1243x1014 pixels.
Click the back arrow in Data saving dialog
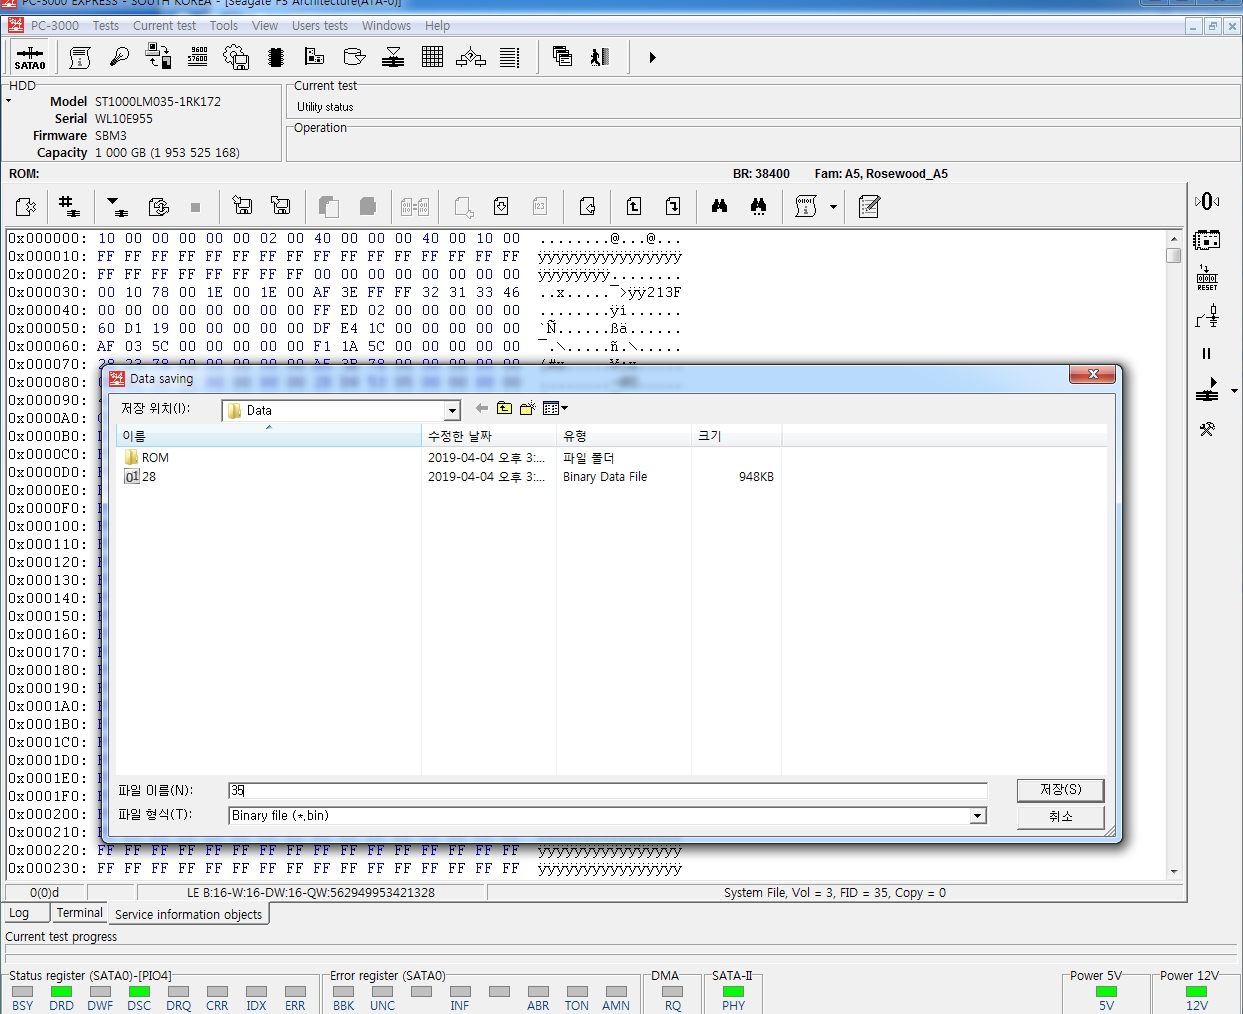(x=482, y=408)
